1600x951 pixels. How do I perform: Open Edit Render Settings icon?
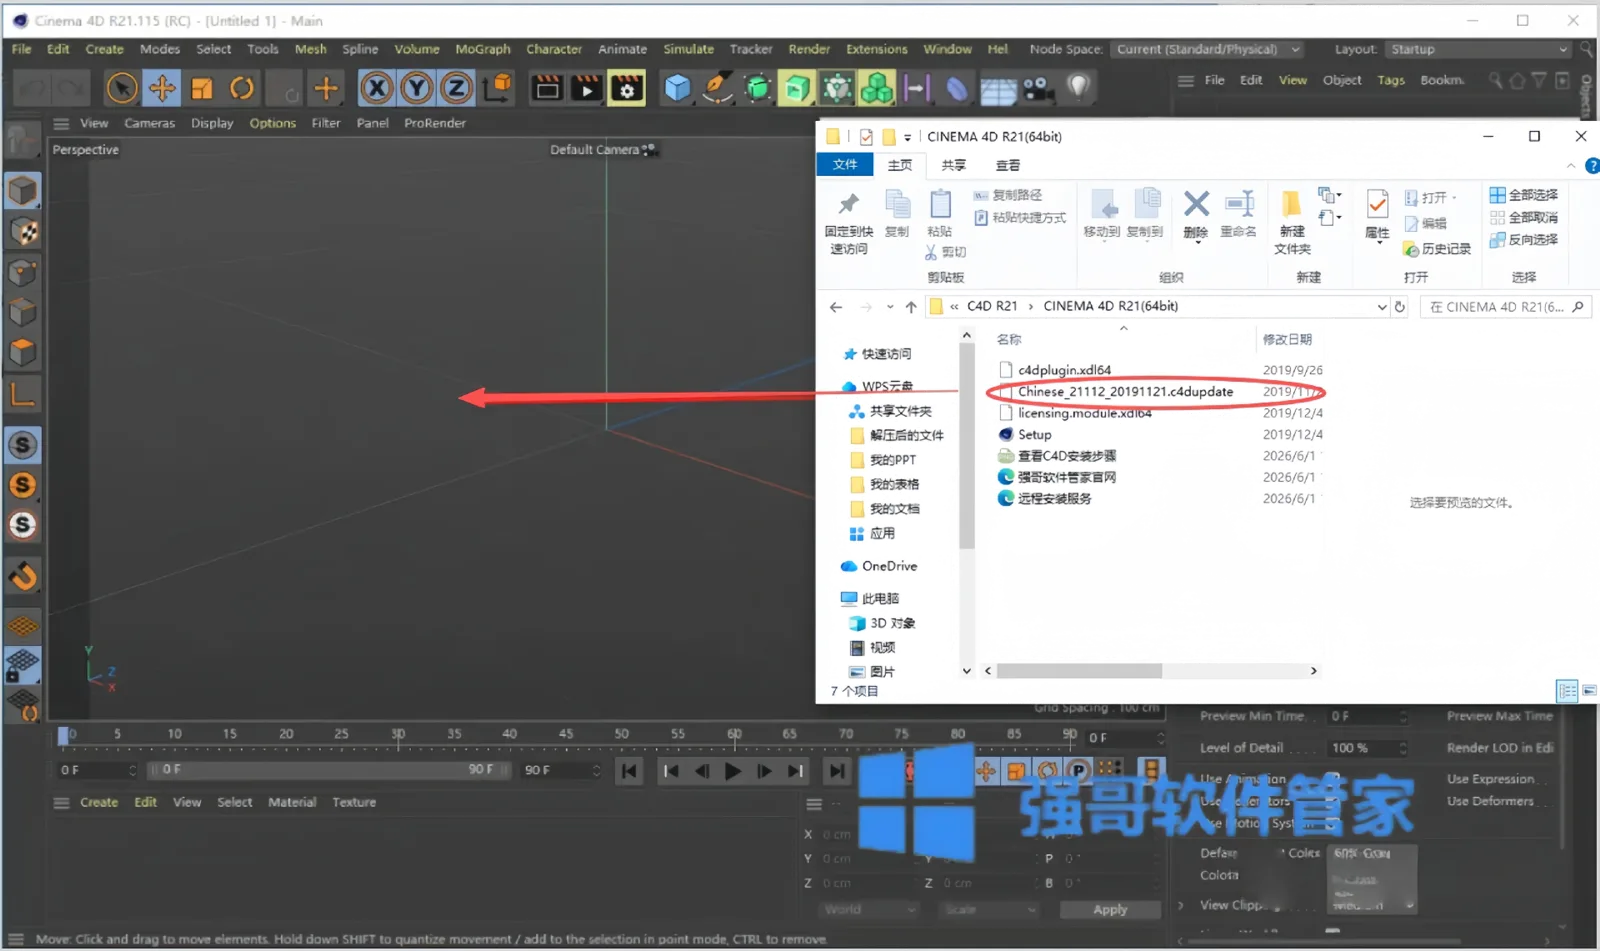[x=627, y=89]
